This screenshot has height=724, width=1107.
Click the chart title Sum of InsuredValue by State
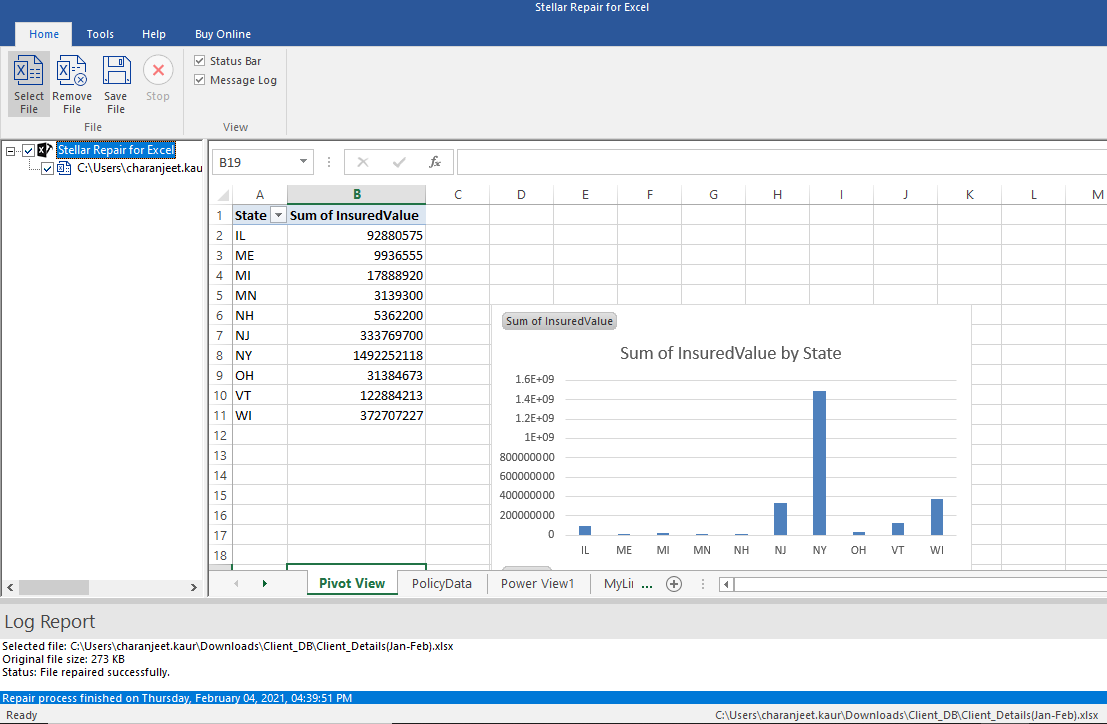tap(731, 353)
